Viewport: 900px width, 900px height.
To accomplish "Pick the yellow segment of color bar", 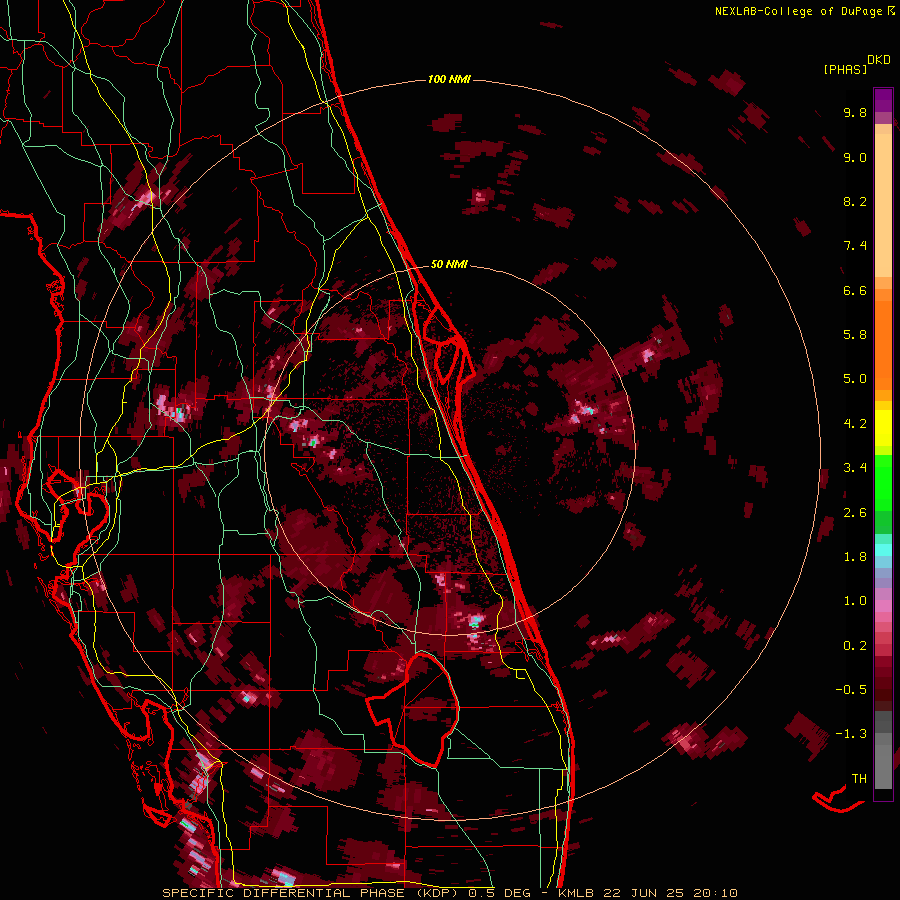I will point(883,428).
